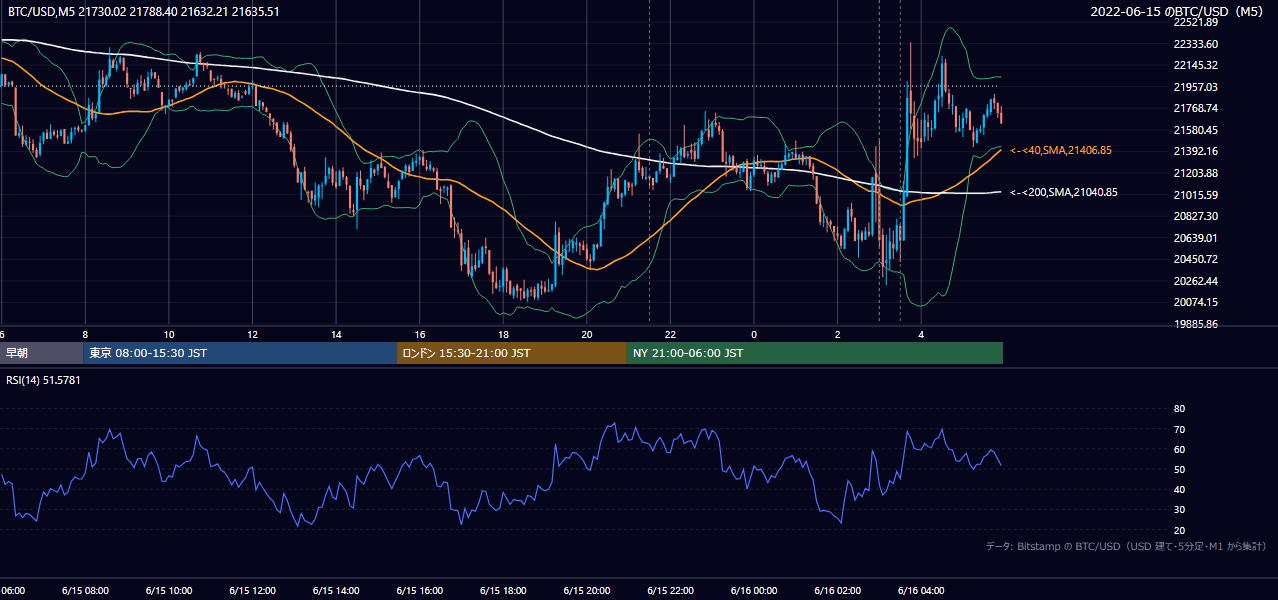Screen dimensions: 1278x600
Task: Select the 20639.01 price axis label
Action: pyautogui.click(x=1196, y=238)
